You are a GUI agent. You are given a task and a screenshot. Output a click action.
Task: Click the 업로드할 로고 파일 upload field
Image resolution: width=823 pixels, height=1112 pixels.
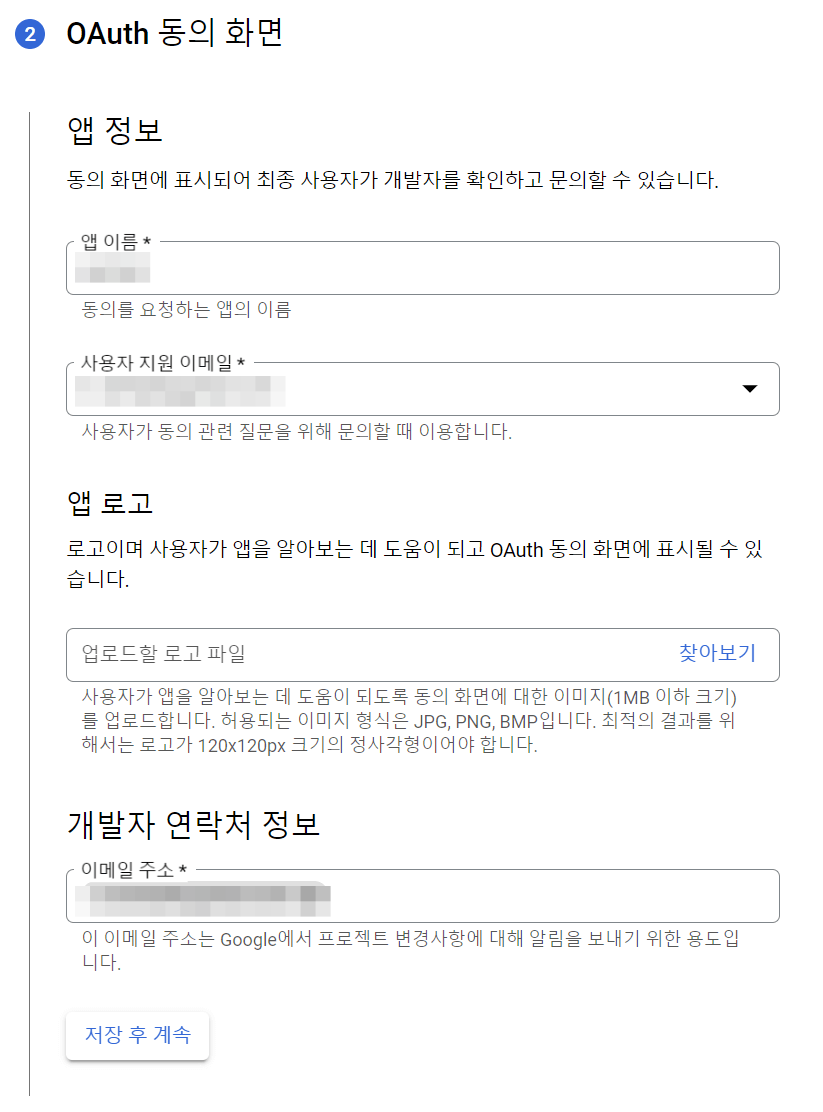point(300,654)
